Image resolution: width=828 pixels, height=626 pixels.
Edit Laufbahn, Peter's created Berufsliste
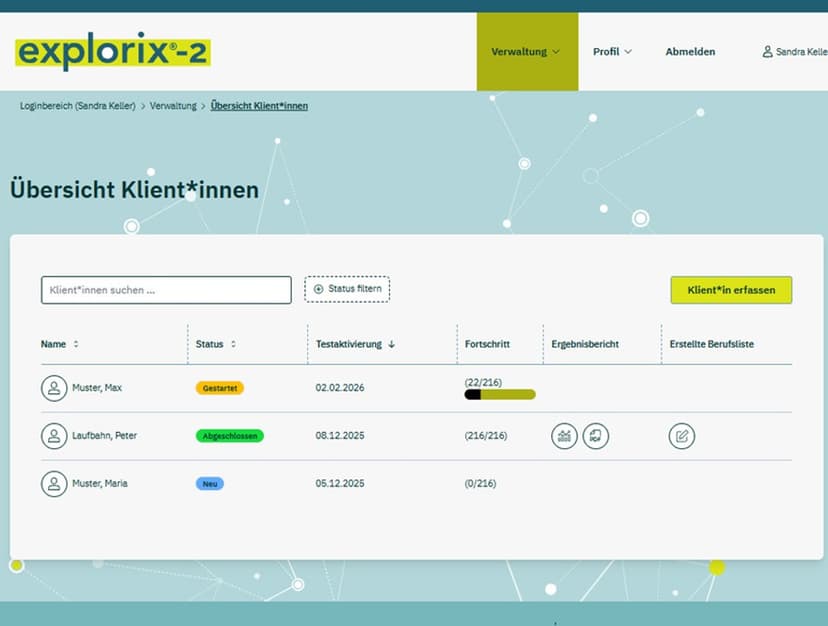tap(681, 436)
